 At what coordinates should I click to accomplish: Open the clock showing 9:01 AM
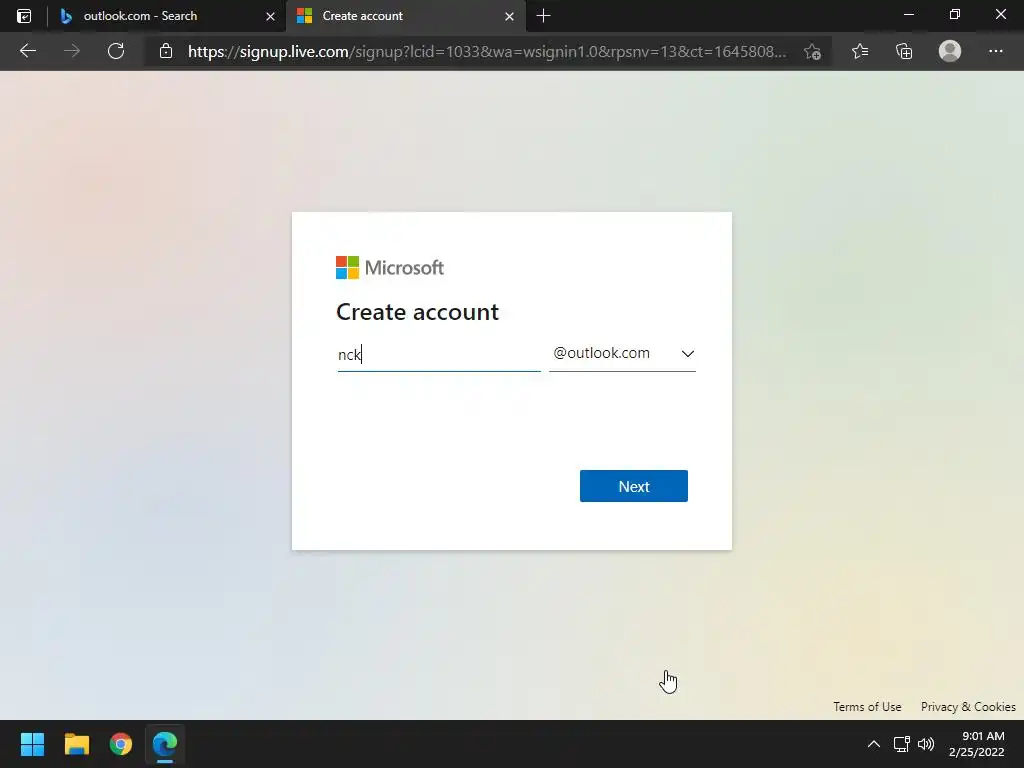976,744
